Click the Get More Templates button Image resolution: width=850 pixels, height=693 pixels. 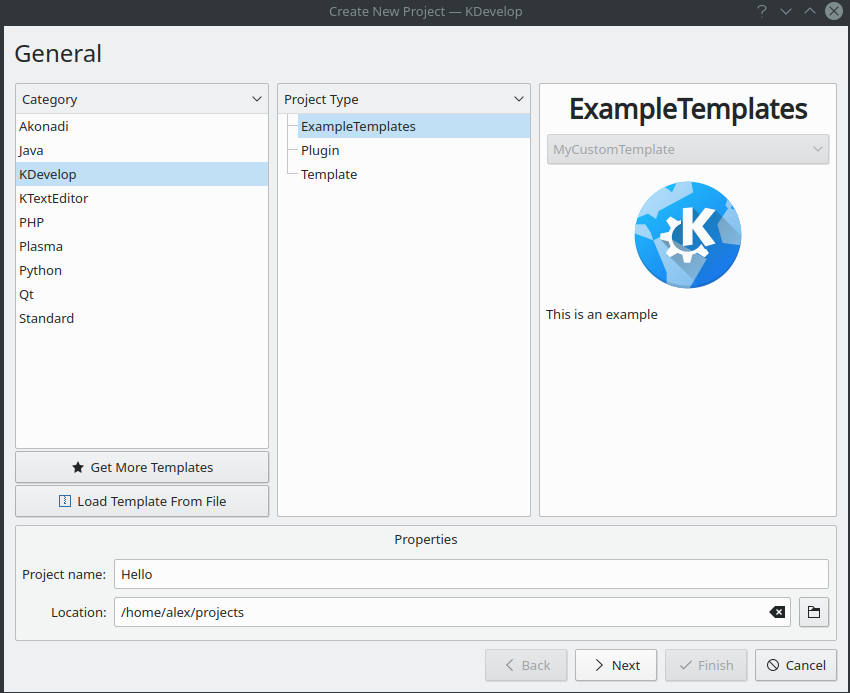click(142, 467)
